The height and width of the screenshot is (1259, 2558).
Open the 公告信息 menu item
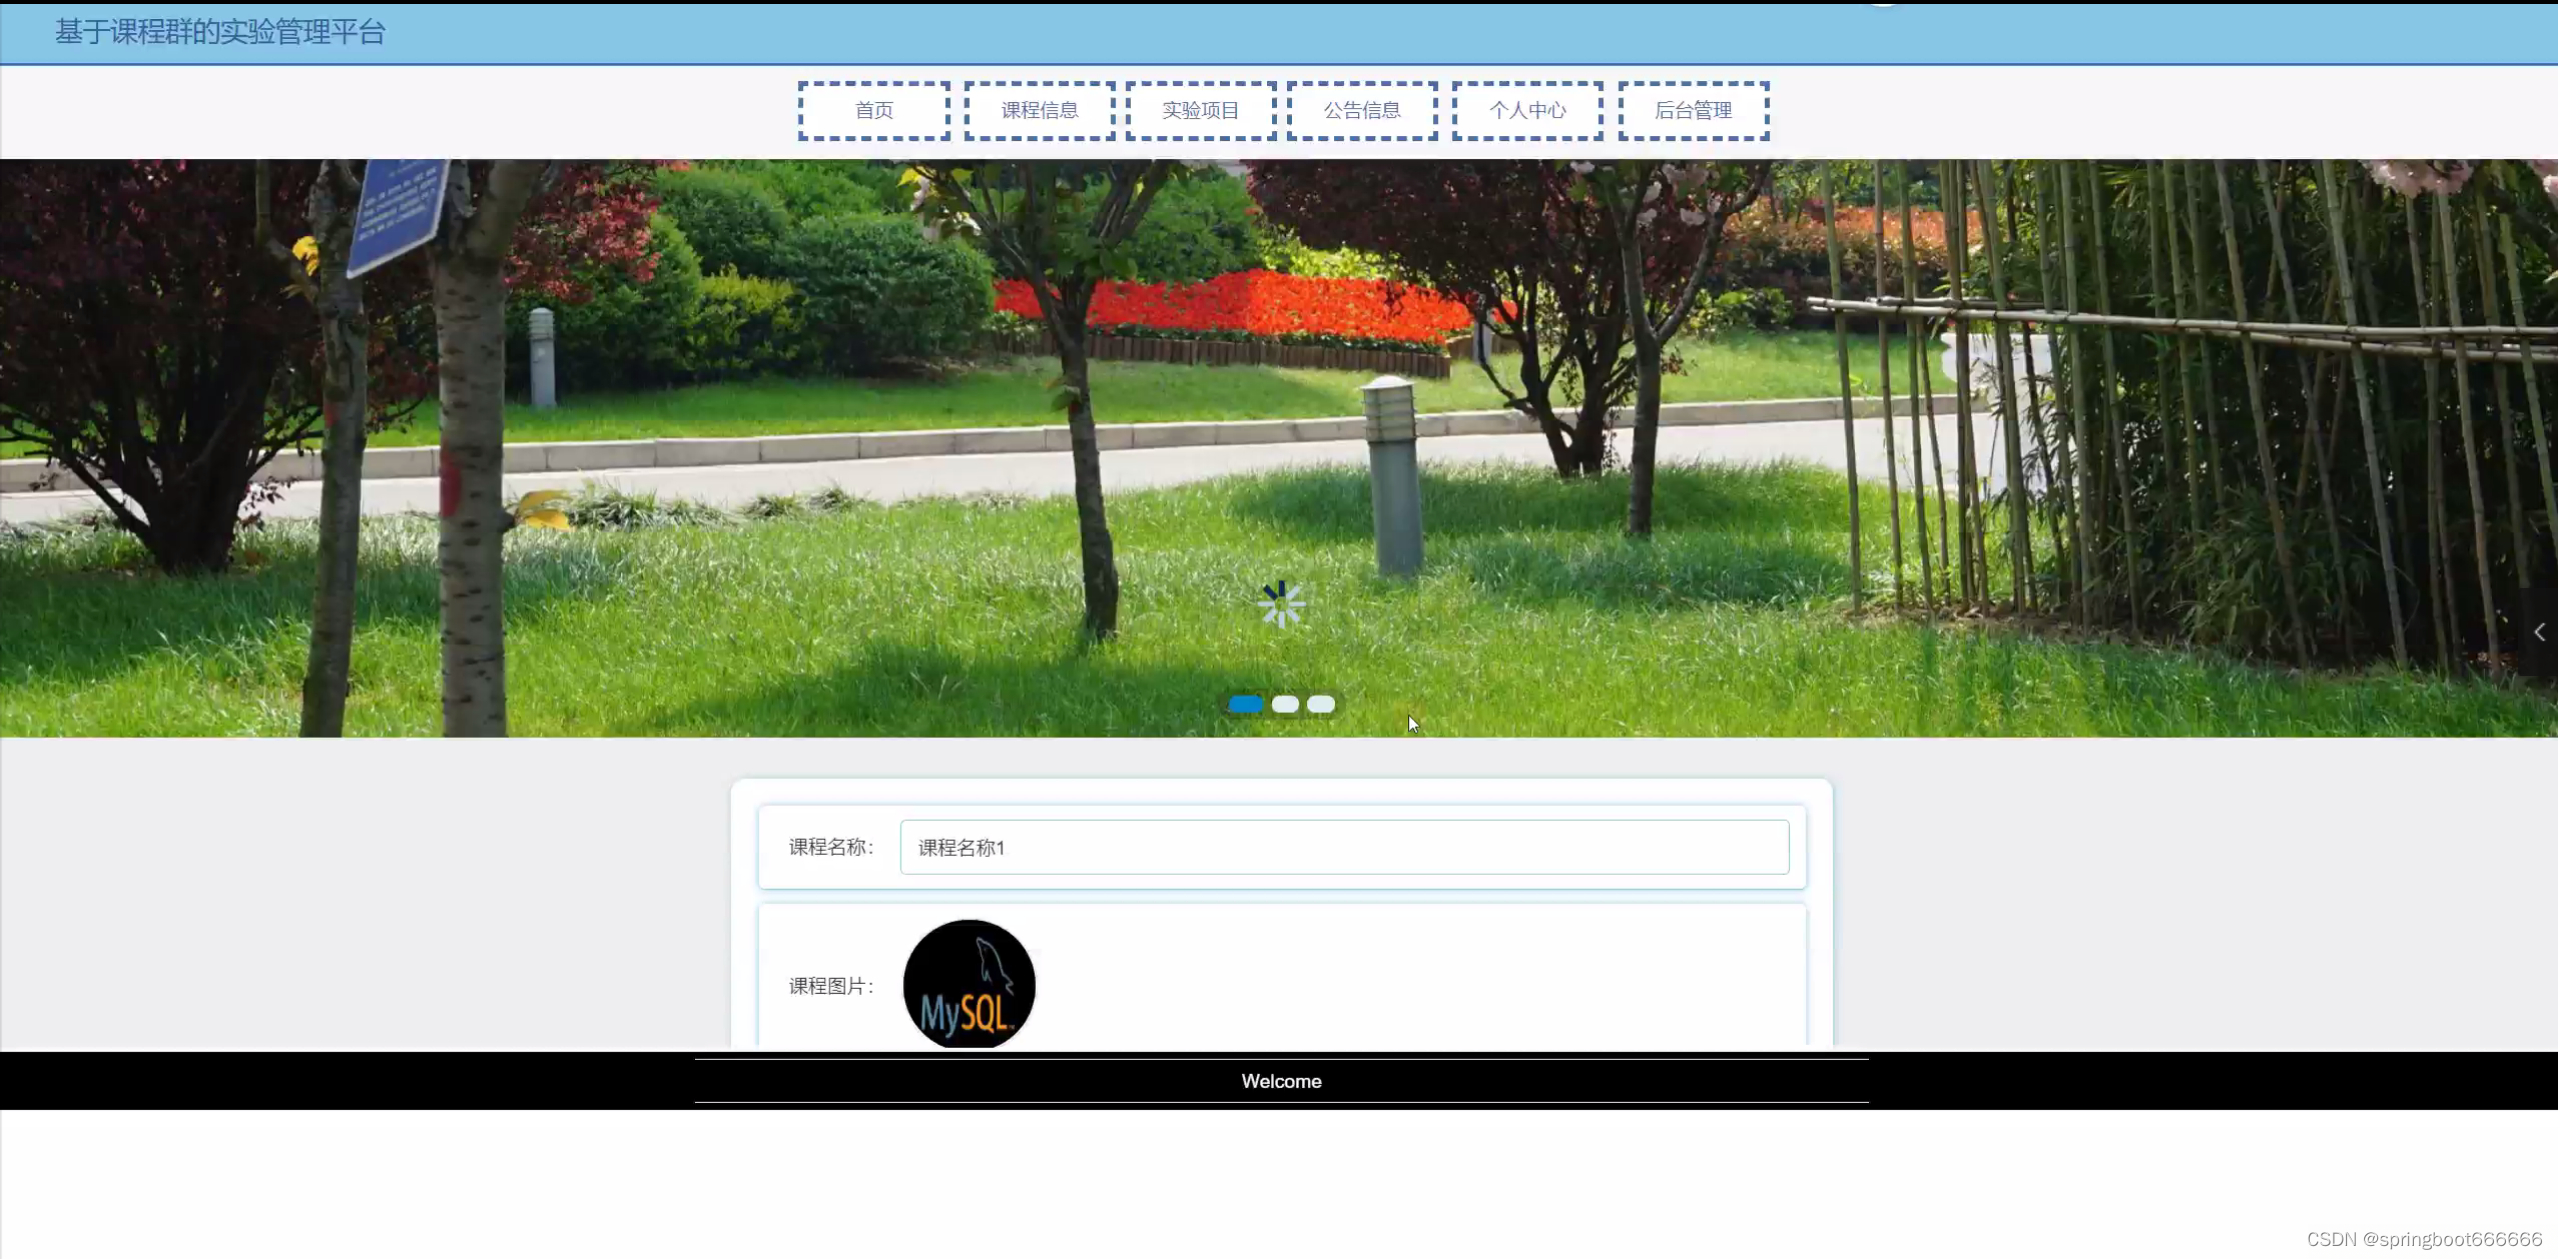(1362, 110)
